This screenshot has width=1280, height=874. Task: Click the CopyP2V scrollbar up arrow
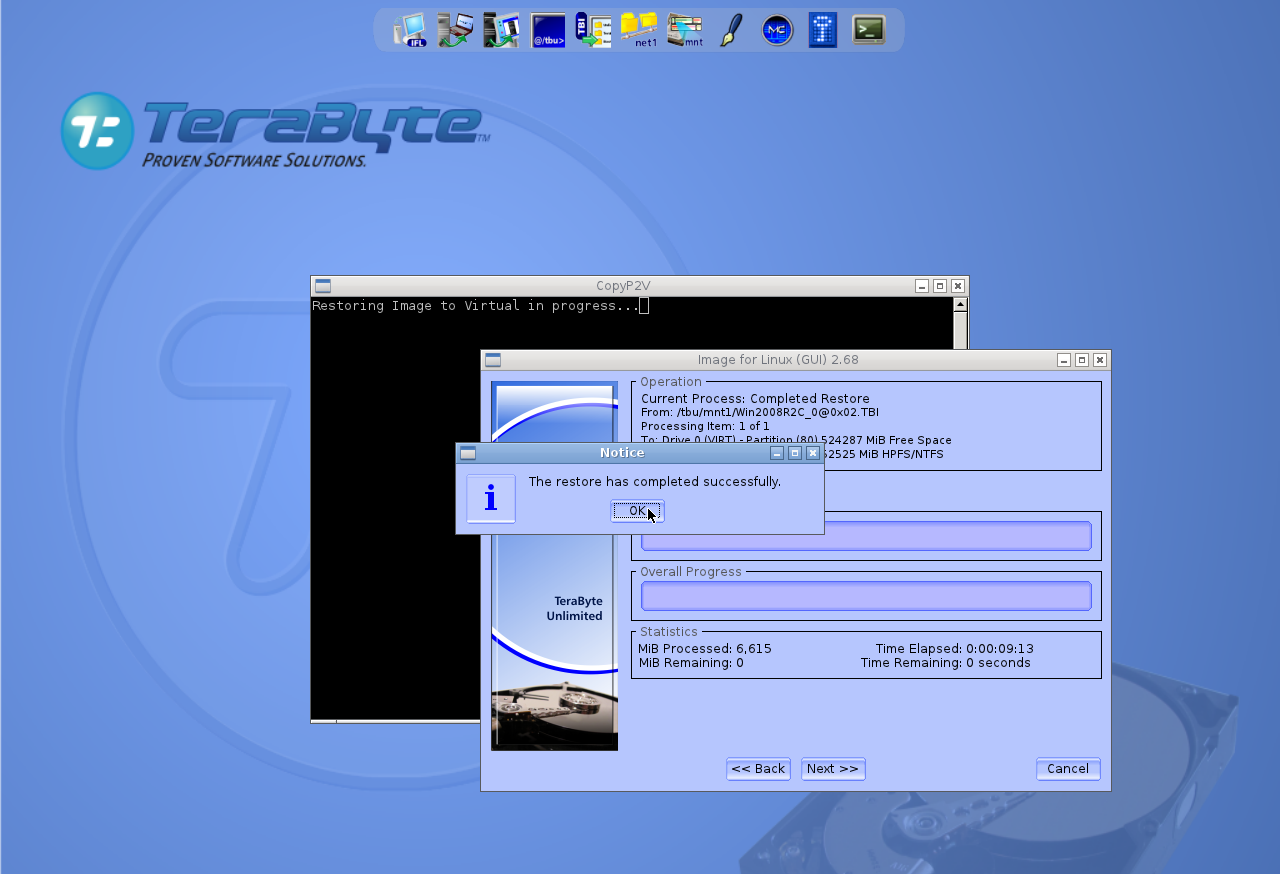tap(960, 305)
